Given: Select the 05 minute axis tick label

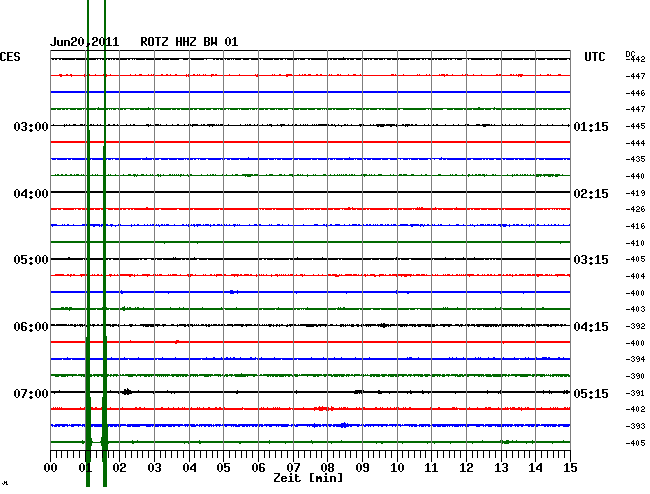Looking at the screenshot, I should coord(223,468).
